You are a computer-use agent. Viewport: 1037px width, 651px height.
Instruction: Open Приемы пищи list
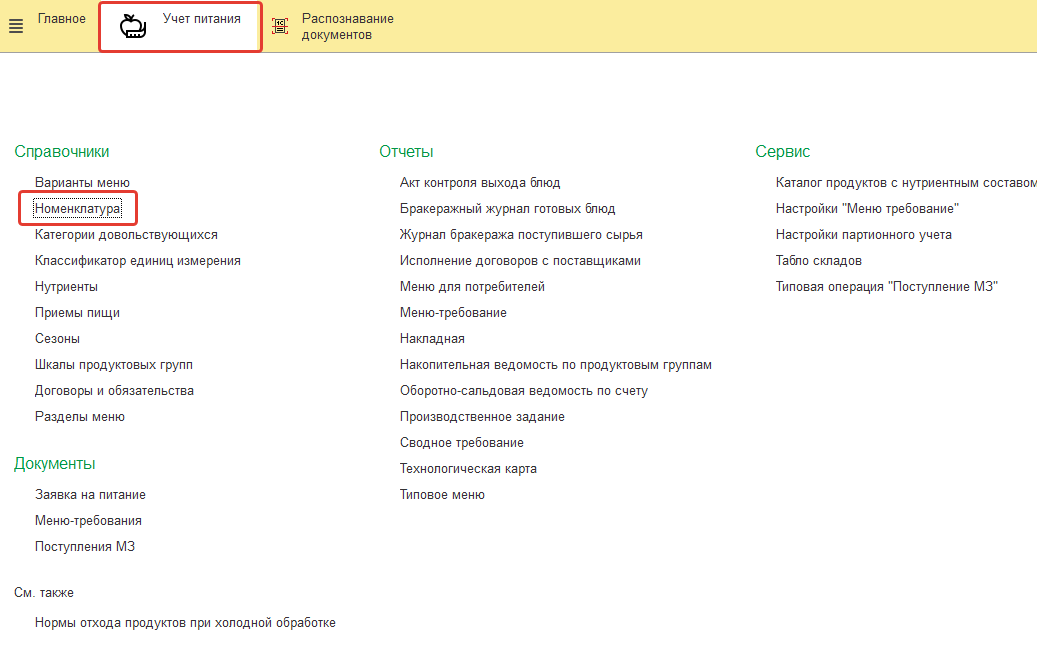point(77,313)
